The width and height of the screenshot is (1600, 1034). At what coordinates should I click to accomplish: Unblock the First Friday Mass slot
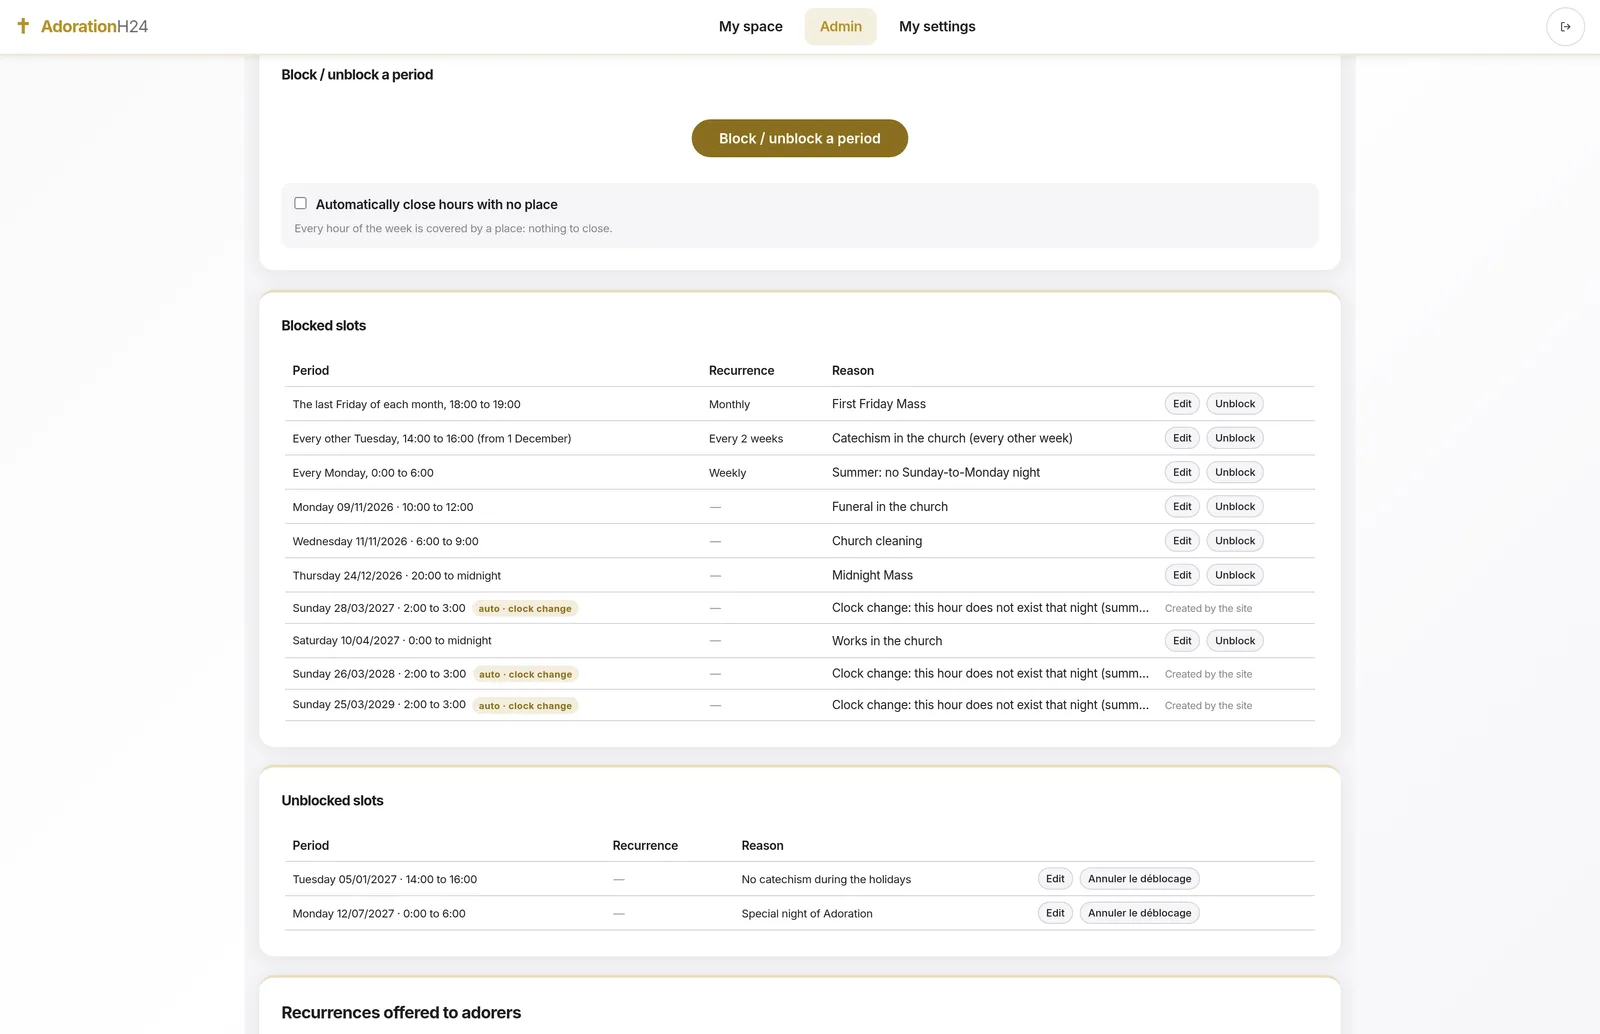click(1235, 404)
